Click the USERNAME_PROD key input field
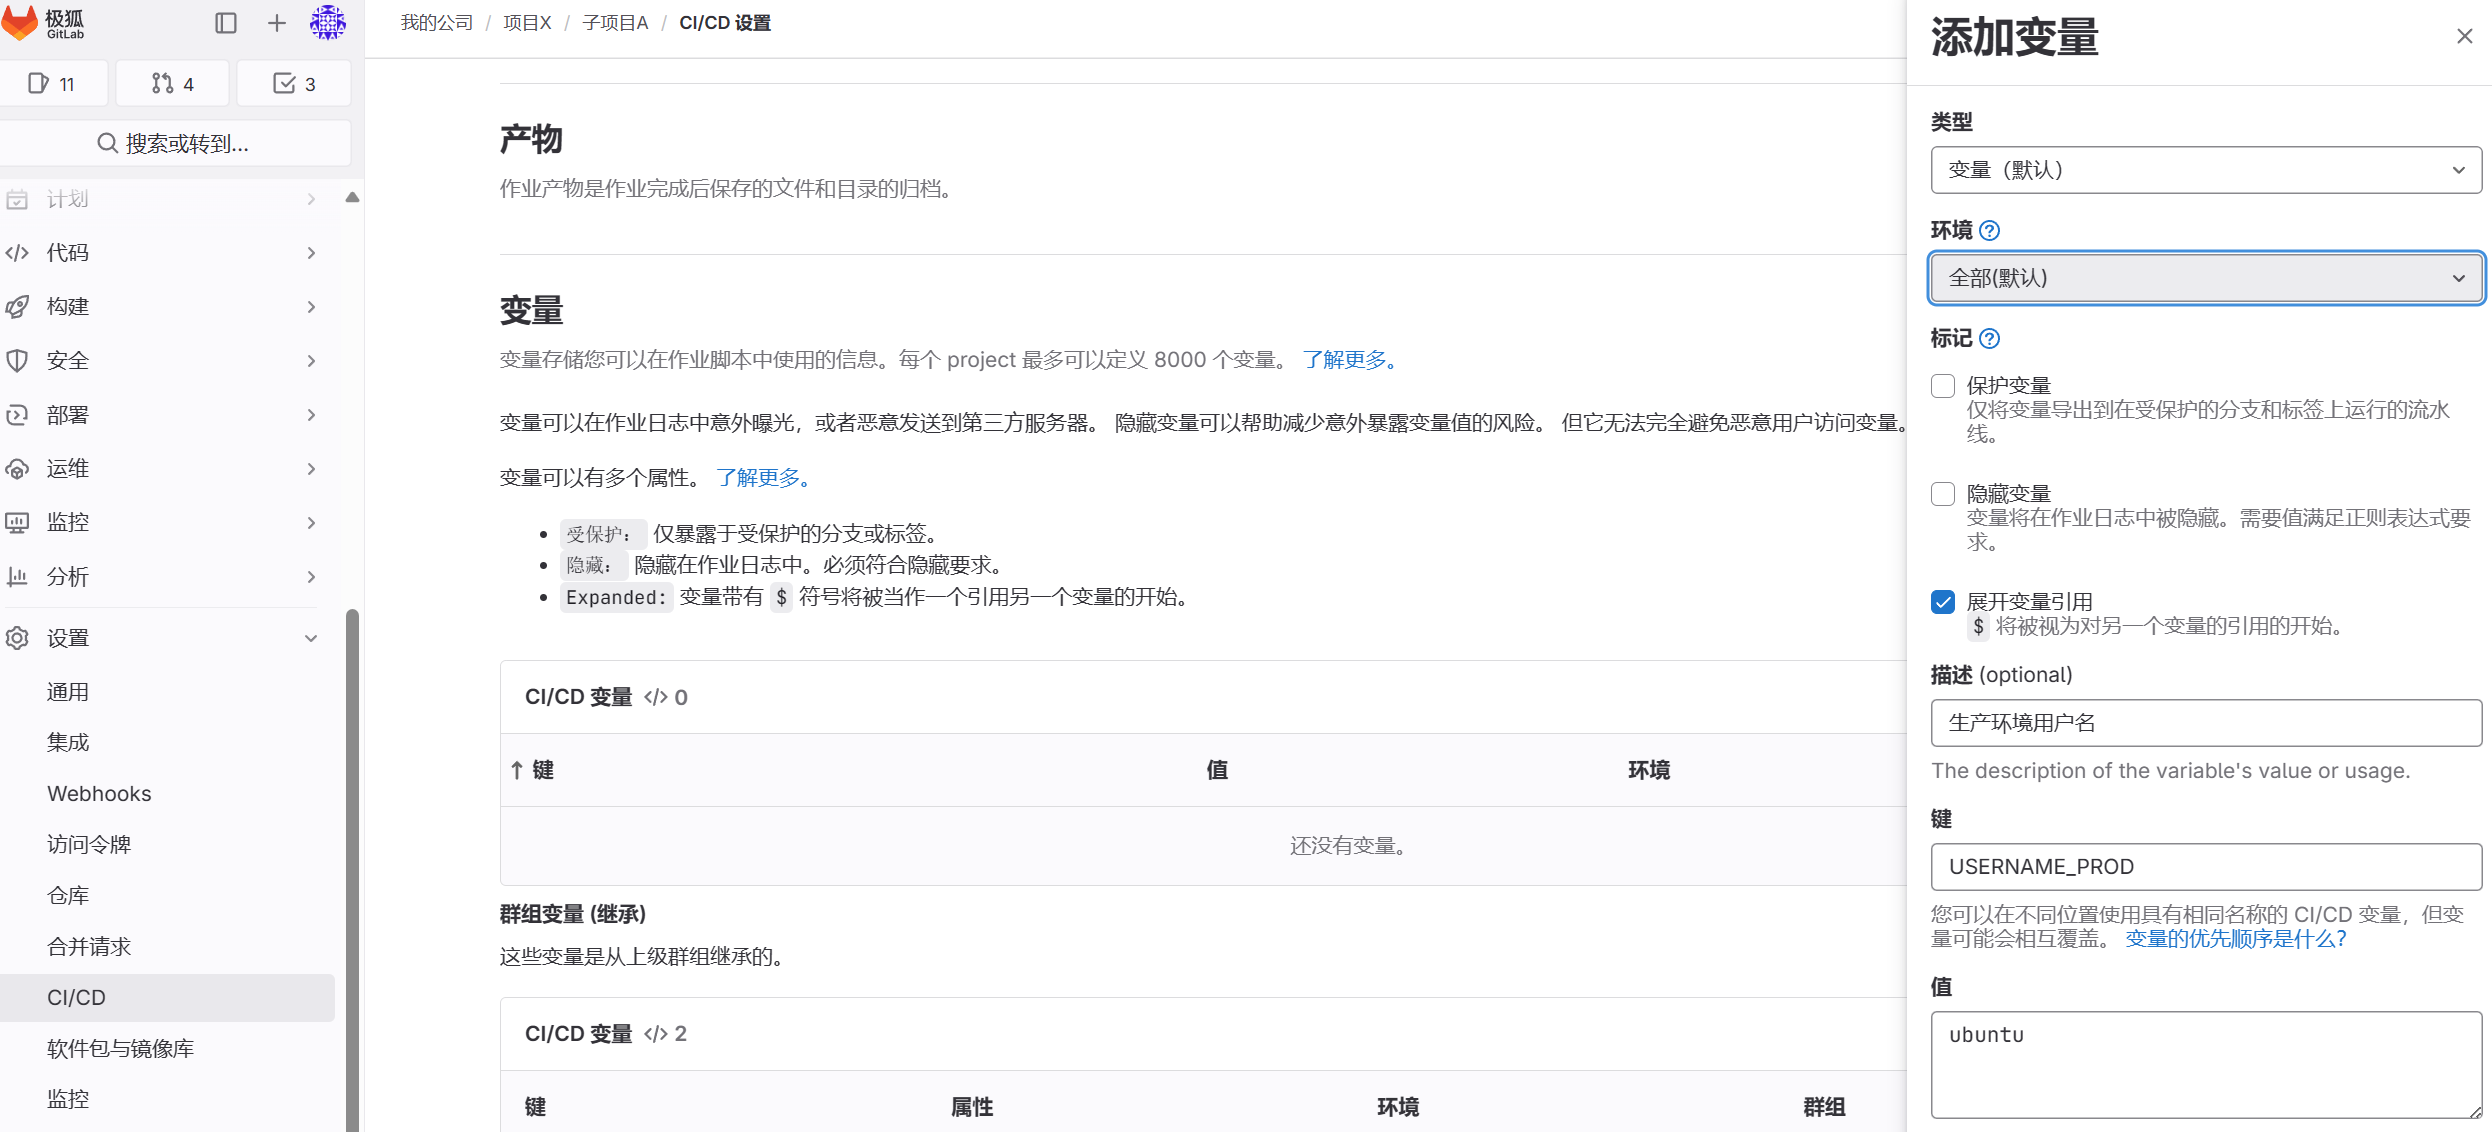The image size is (2492, 1132). point(2206,867)
